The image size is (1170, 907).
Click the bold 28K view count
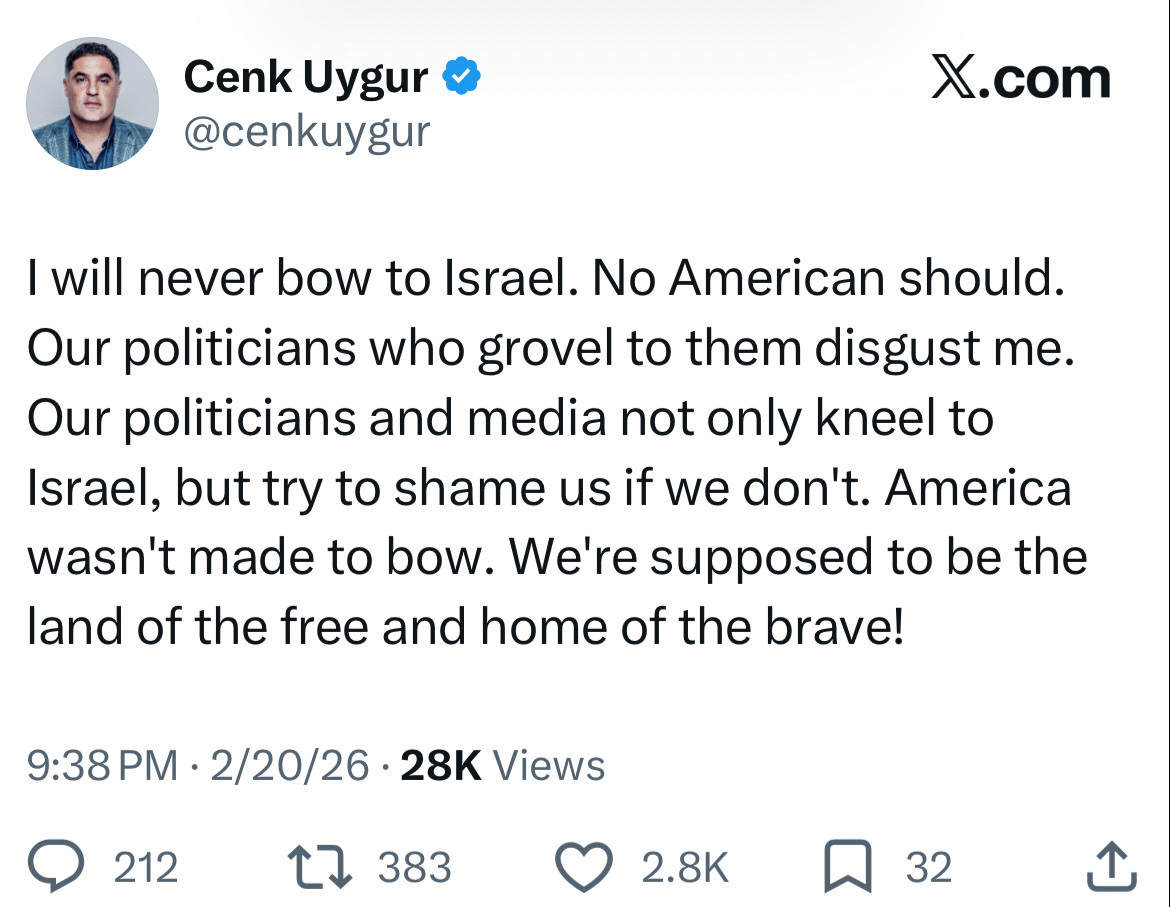pos(440,766)
